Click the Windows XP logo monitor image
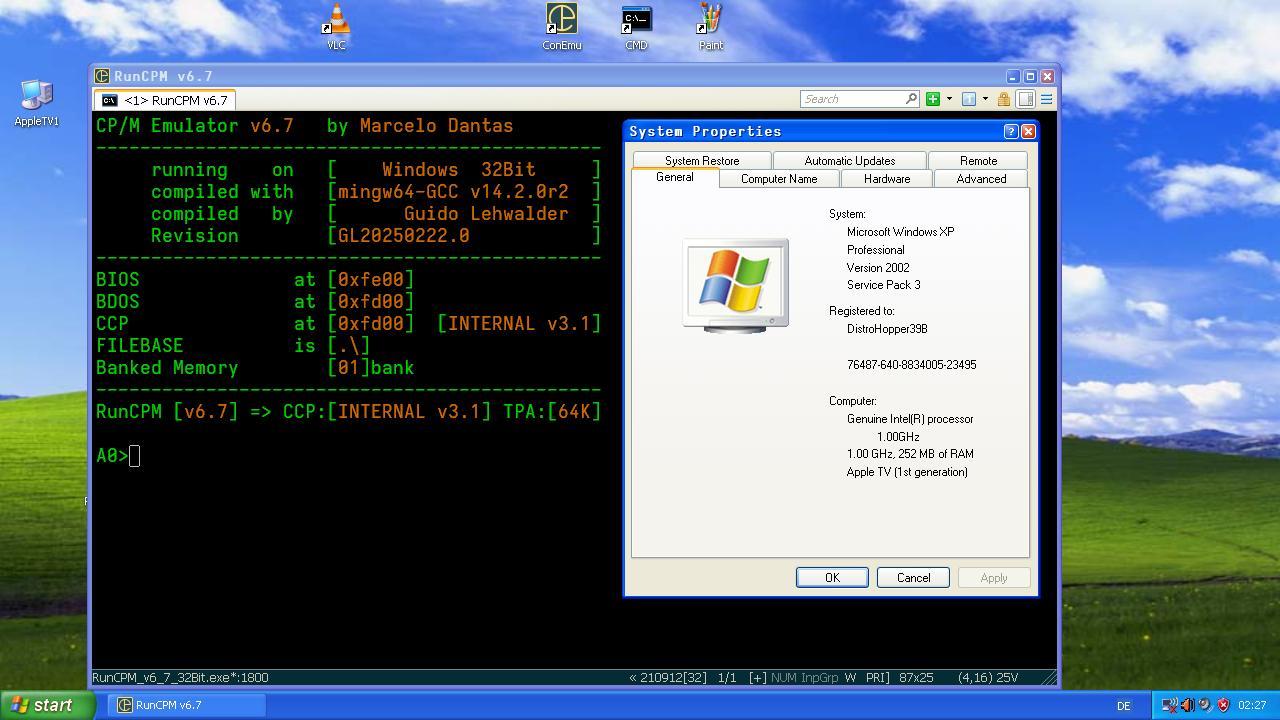This screenshot has width=1280, height=720. tap(735, 284)
